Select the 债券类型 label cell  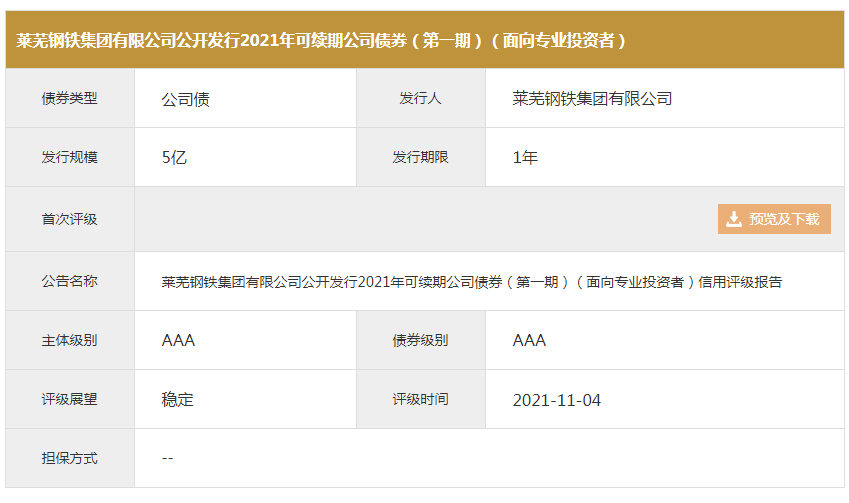point(70,99)
